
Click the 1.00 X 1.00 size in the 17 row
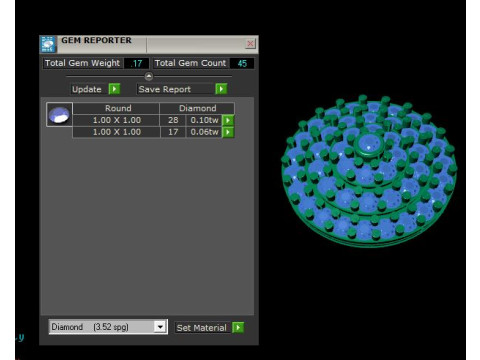pos(117,132)
